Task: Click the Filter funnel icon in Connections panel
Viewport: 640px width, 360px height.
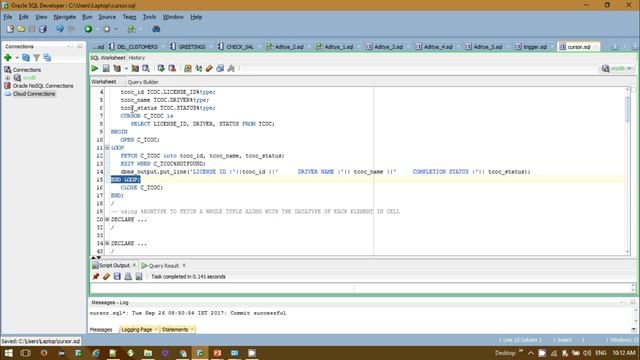Action: tap(37, 58)
